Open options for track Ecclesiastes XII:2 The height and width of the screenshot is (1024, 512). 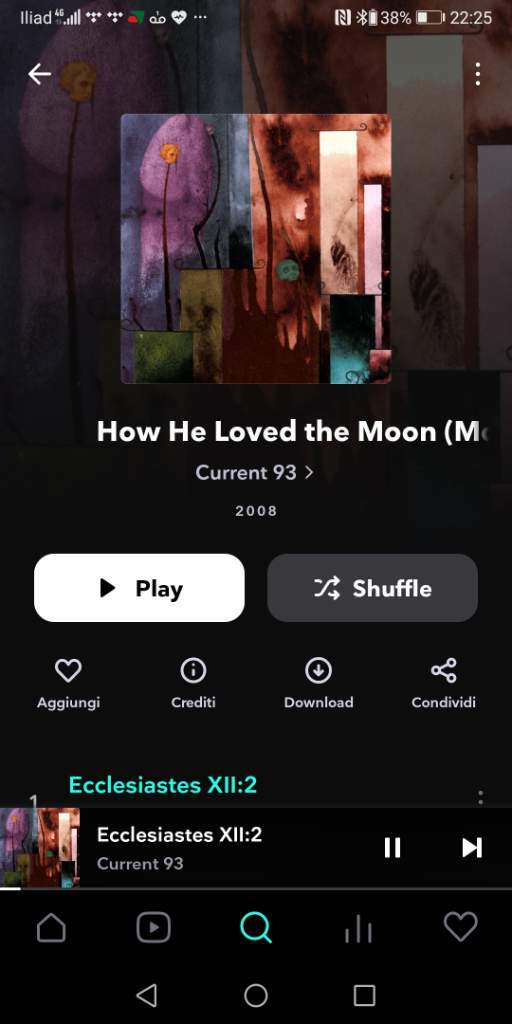point(481,797)
